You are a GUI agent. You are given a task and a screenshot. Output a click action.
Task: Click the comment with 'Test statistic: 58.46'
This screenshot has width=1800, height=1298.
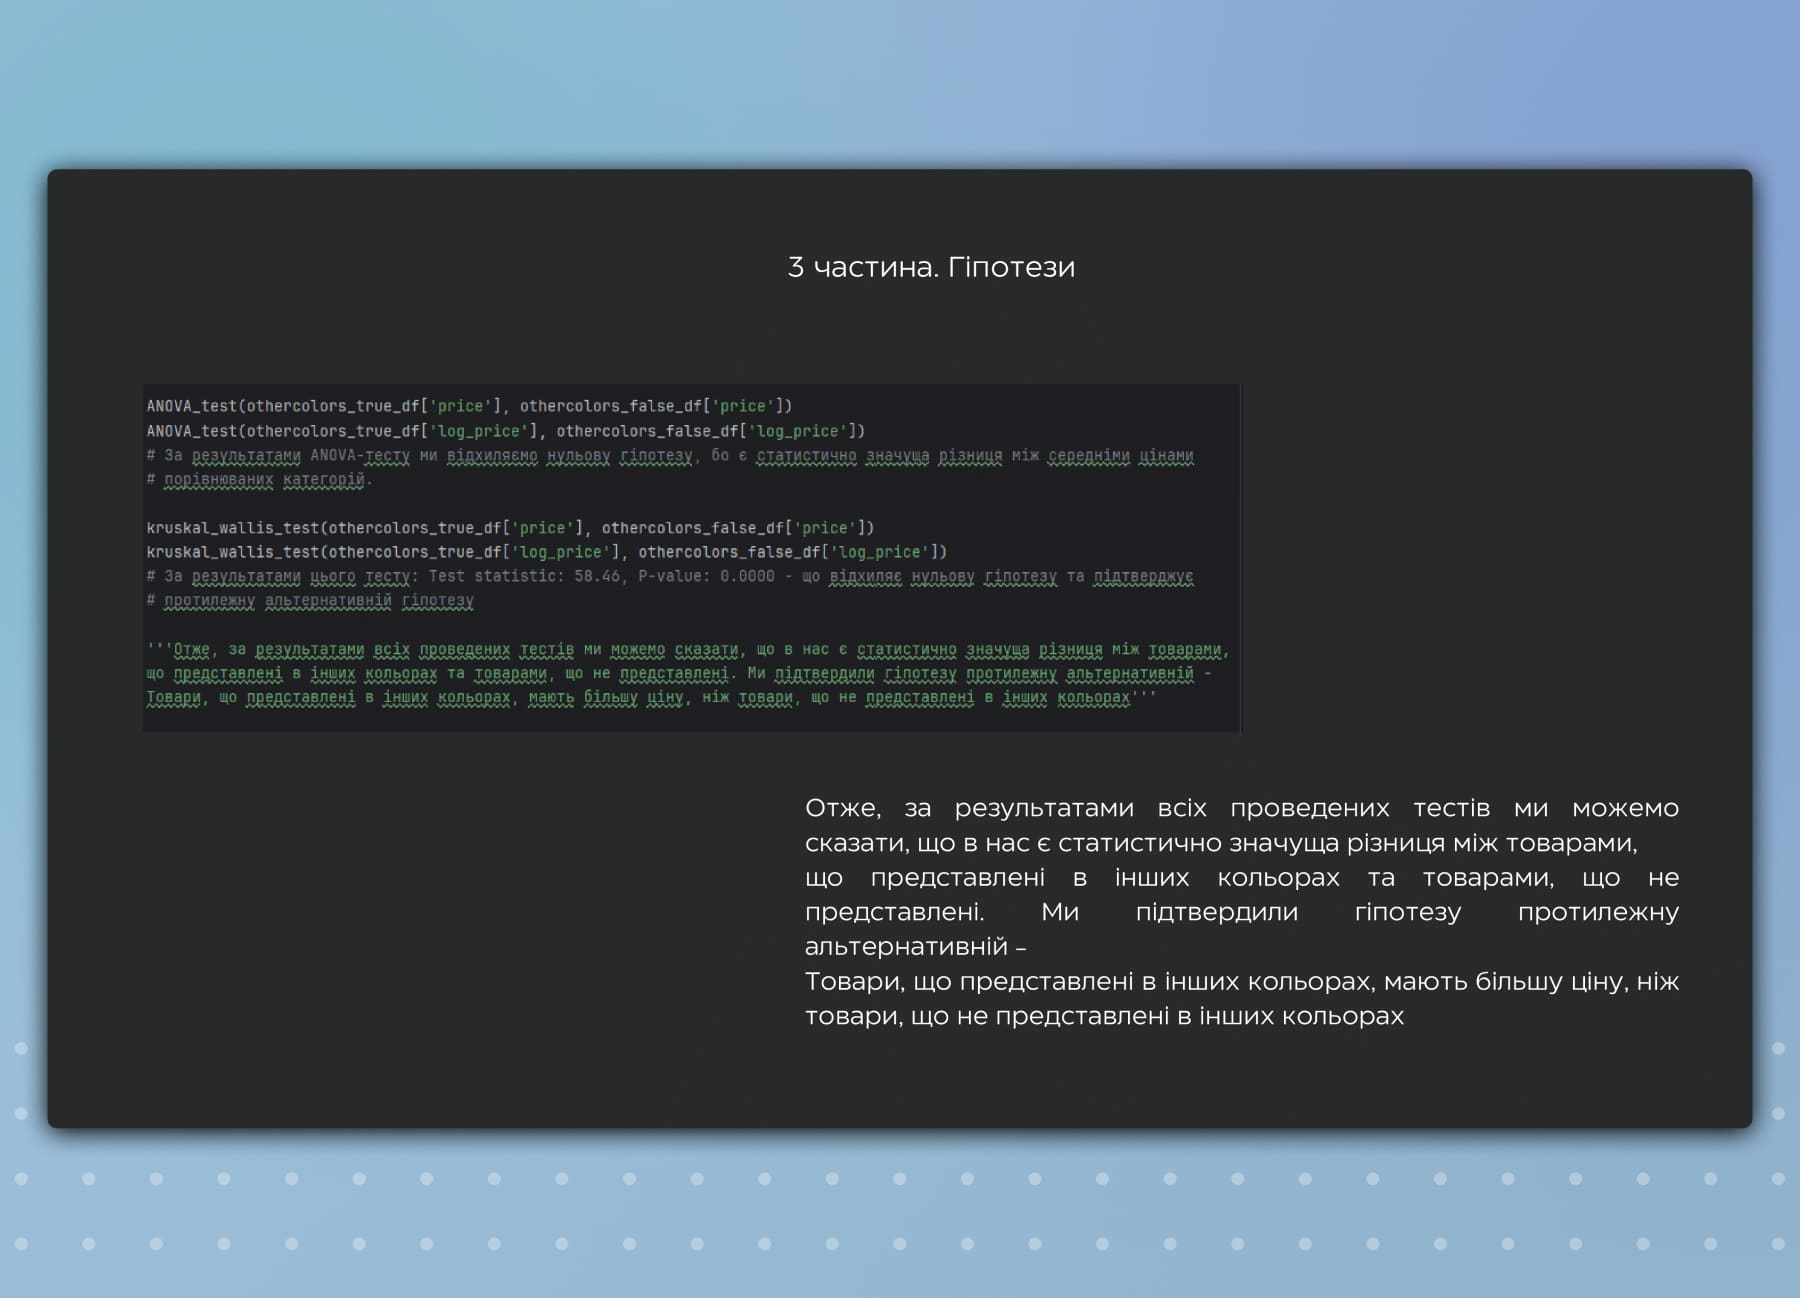point(670,577)
